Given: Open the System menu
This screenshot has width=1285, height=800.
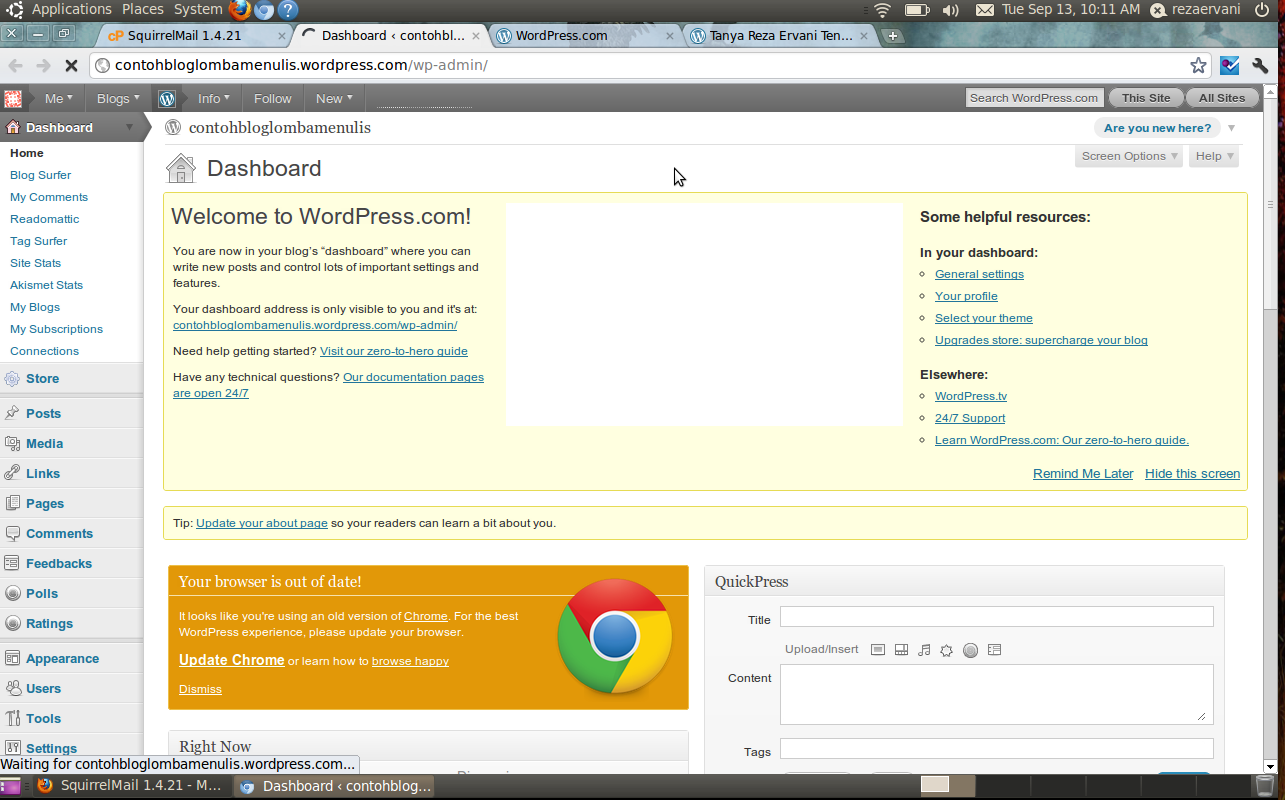Looking at the screenshot, I should coord(198,9).
